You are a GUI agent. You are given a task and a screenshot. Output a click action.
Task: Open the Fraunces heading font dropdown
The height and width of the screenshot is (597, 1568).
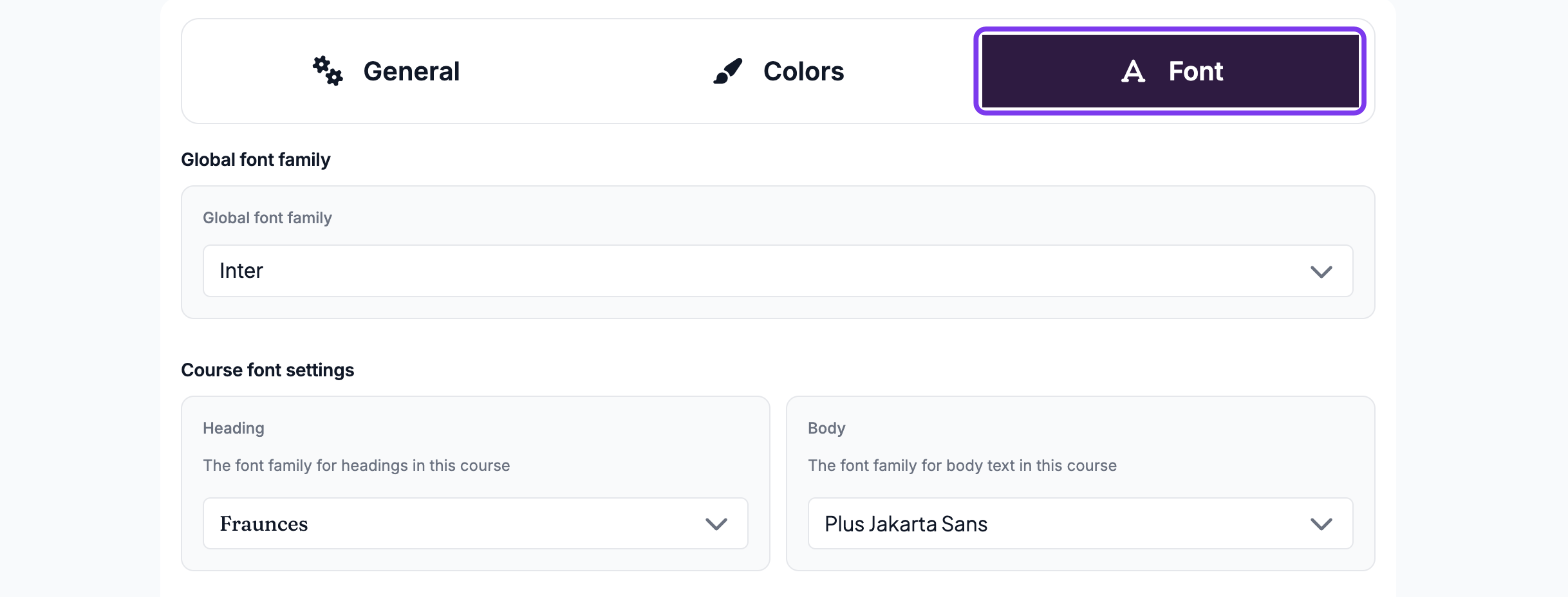coord(475,523)
